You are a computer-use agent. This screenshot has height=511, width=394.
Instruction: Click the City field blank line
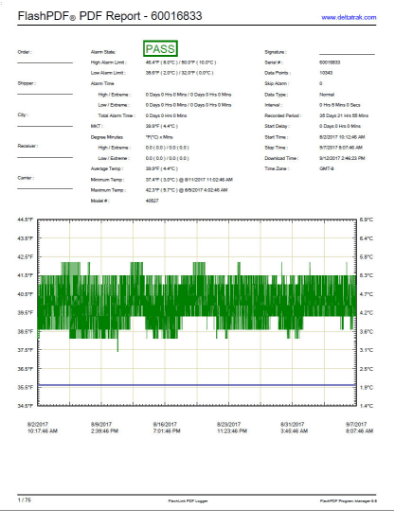[x=45, y=126]
